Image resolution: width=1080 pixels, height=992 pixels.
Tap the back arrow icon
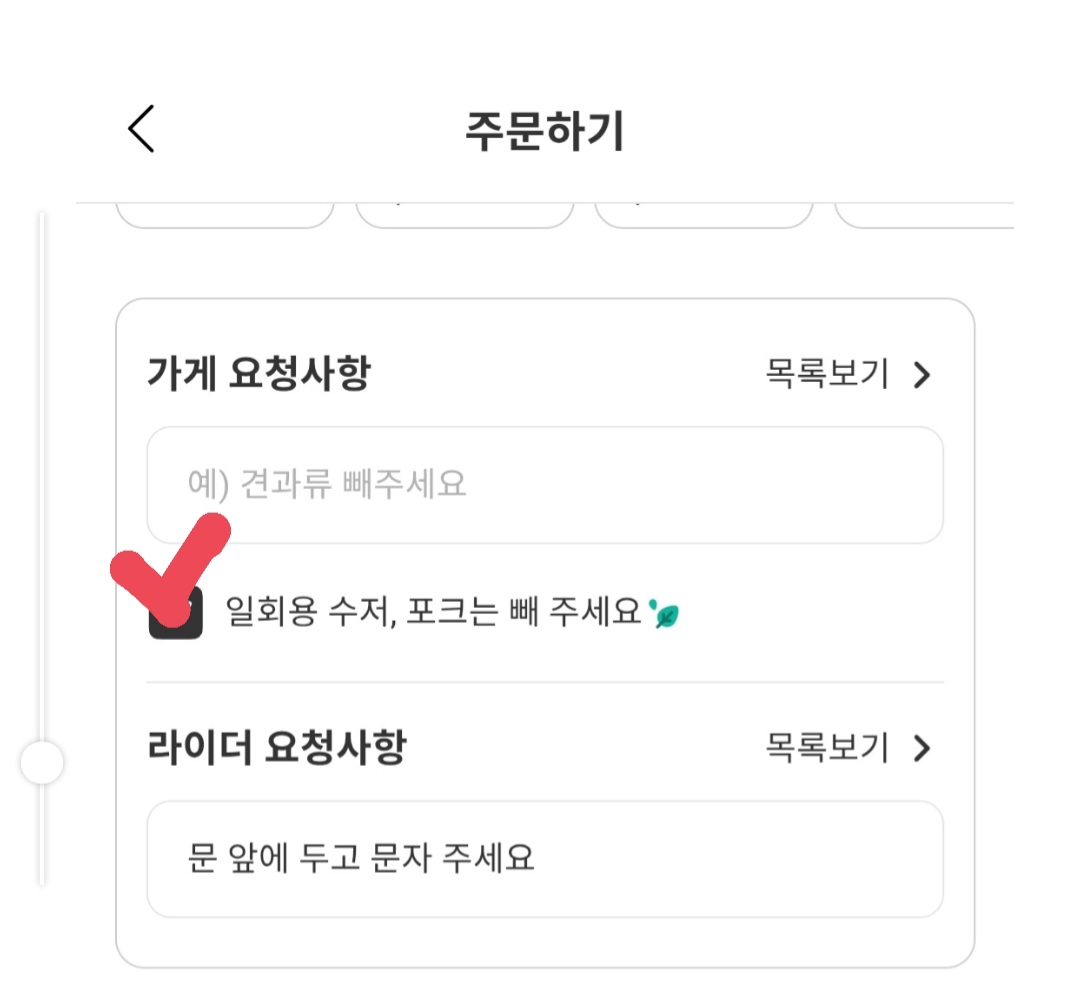point(141,129)
